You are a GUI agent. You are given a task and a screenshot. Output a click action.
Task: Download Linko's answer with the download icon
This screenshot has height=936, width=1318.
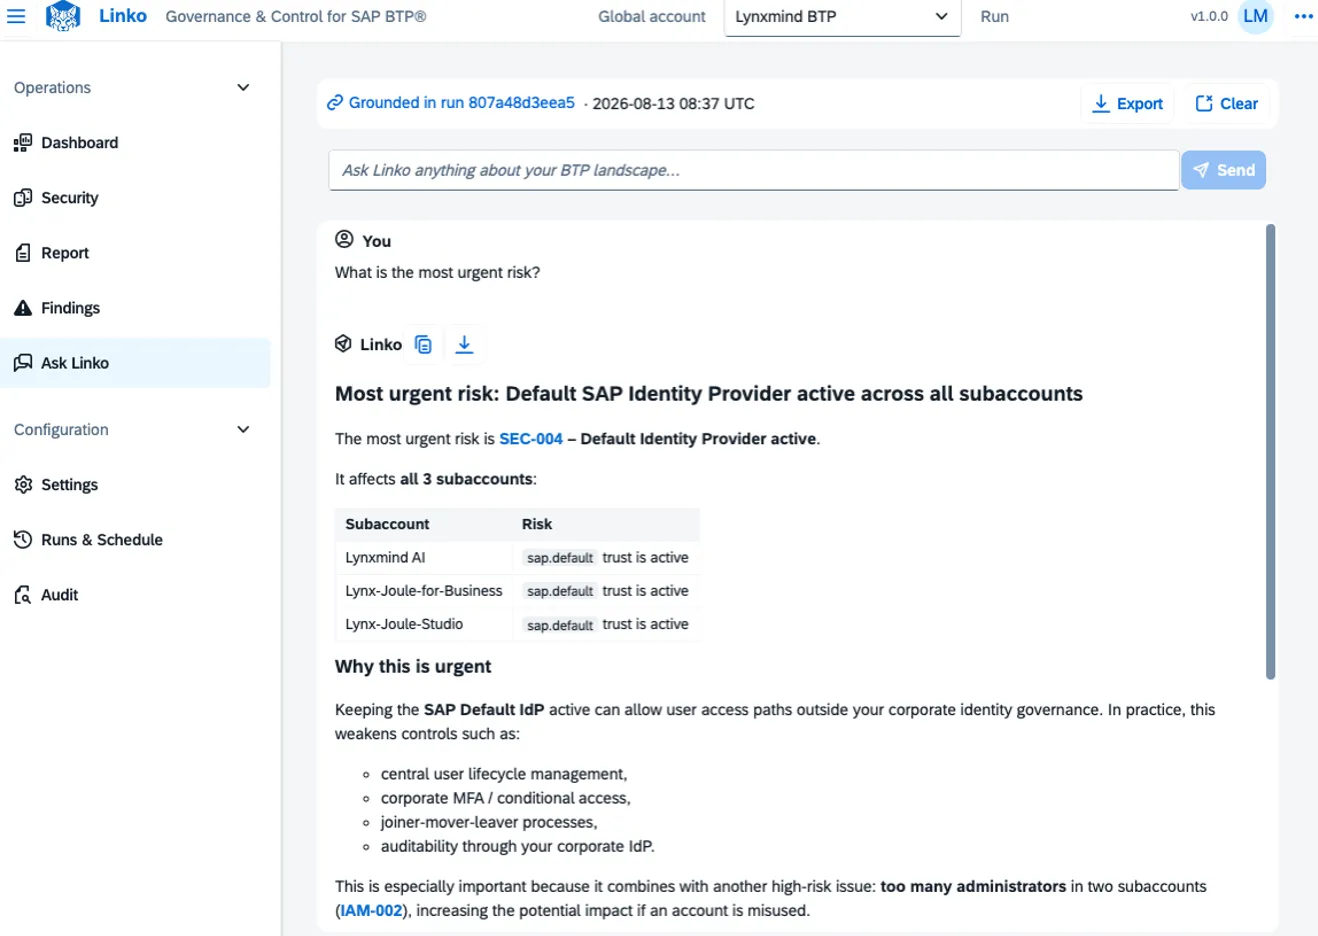(464, 344)
